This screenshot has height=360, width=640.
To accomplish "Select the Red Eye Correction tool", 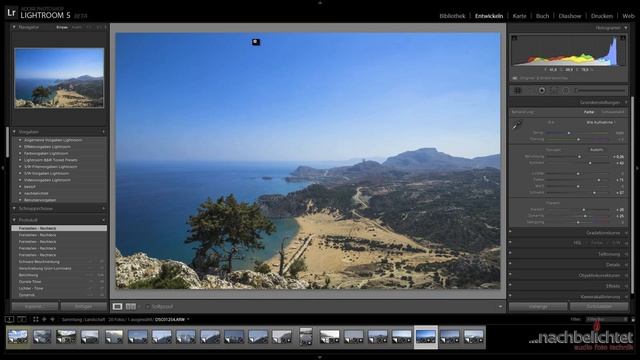I will click(542, 90).
